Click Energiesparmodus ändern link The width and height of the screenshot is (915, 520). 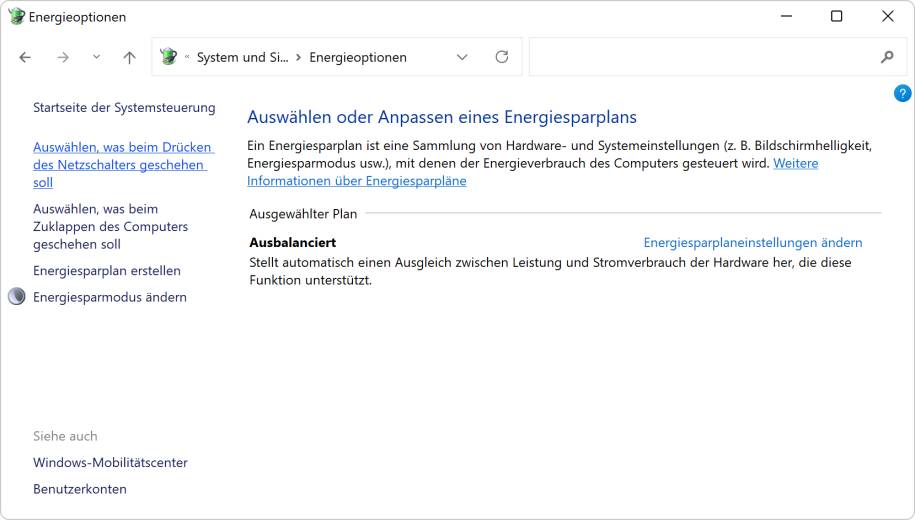110,297
